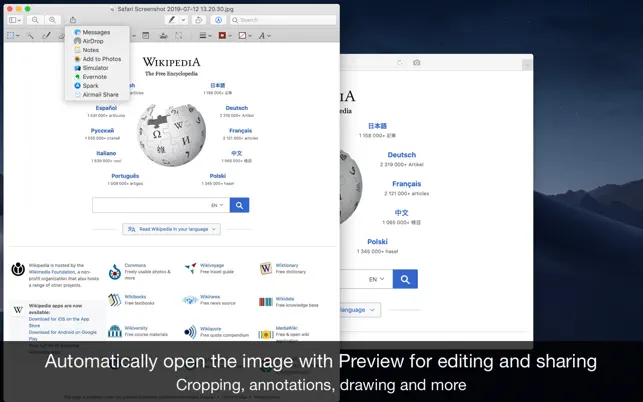Toggle the Markup toolbar button
Screen dimensions: 643x402
coord(219,20)
